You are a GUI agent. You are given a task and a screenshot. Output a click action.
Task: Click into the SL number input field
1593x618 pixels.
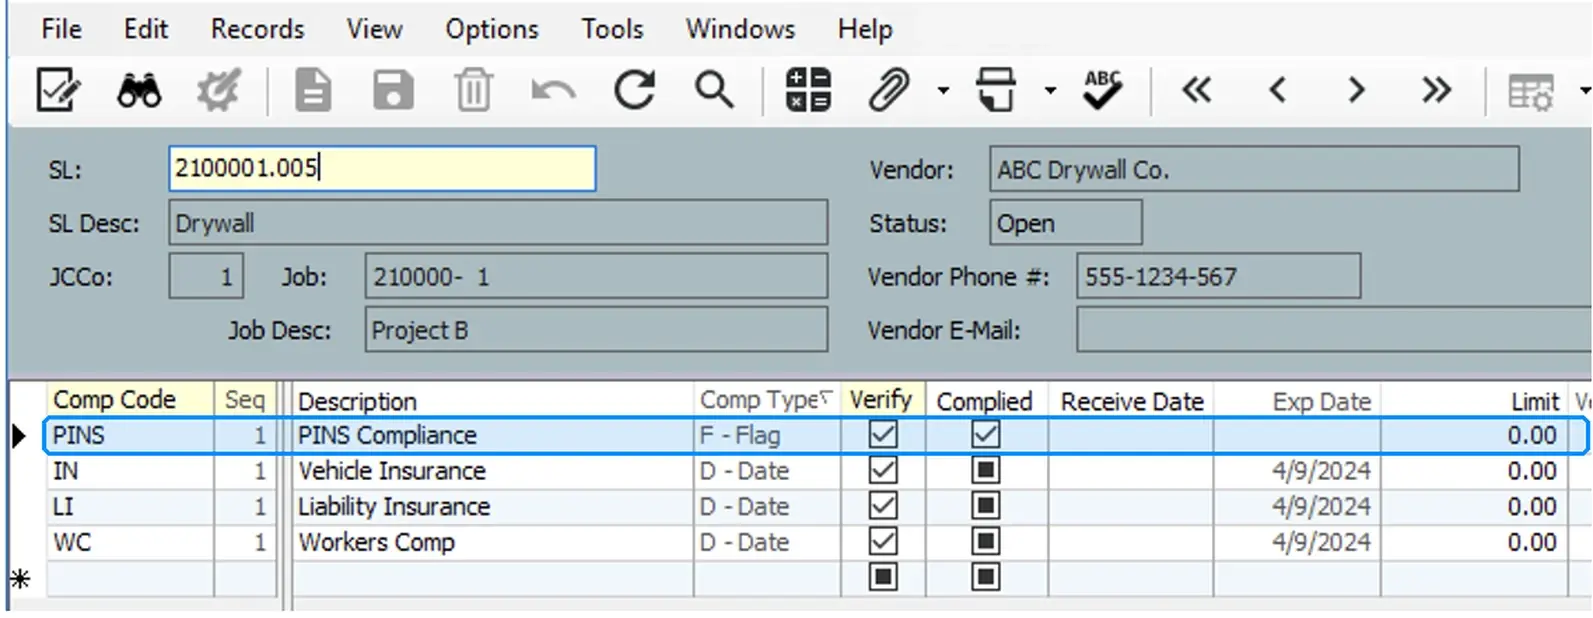click(x=382, y=168)
